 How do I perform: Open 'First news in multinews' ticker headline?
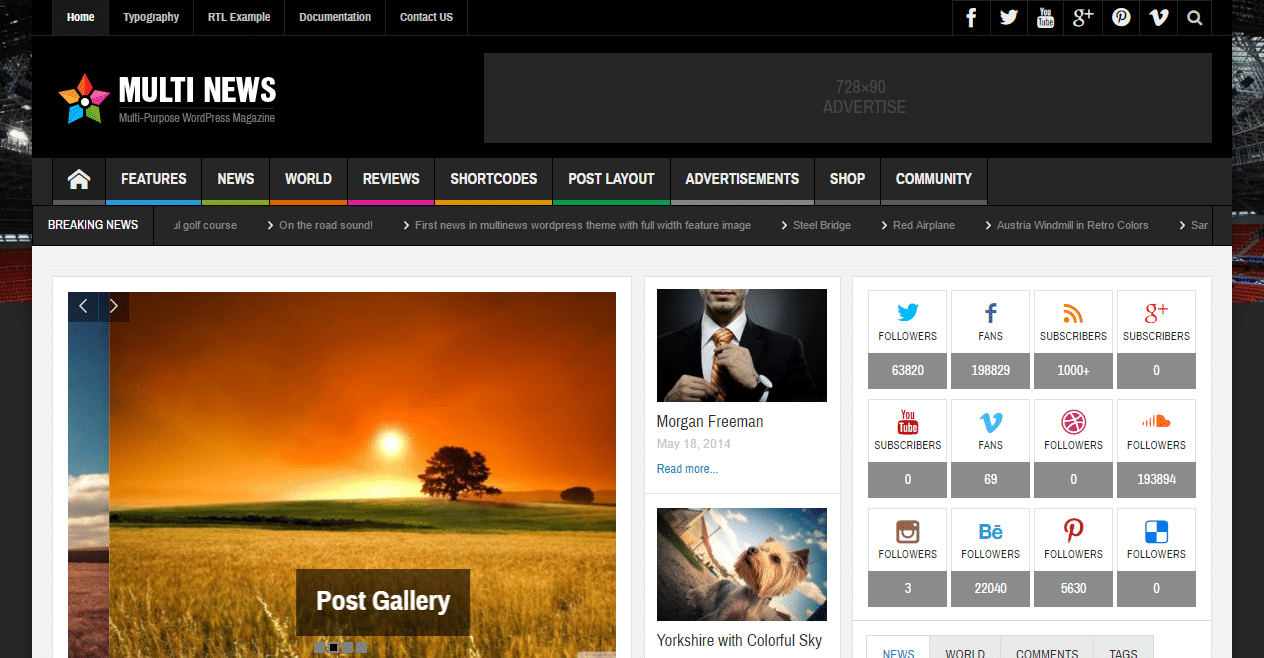click(x=583, y=226)
